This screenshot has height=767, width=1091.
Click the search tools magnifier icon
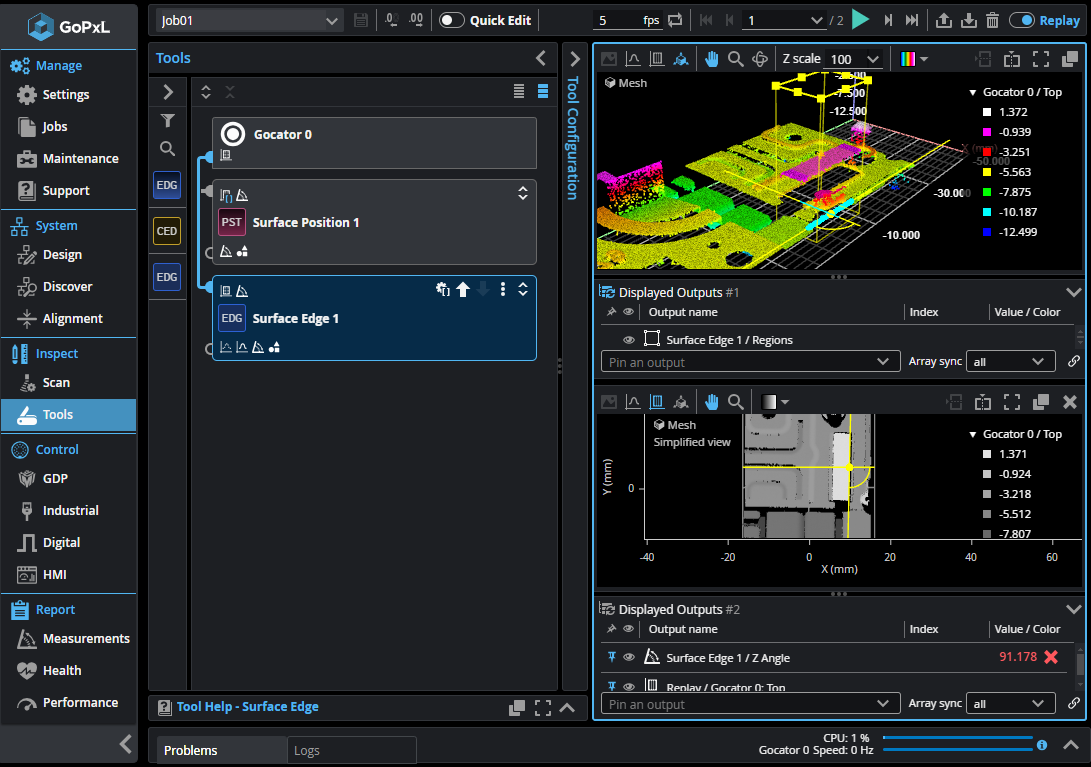(168, 149)
